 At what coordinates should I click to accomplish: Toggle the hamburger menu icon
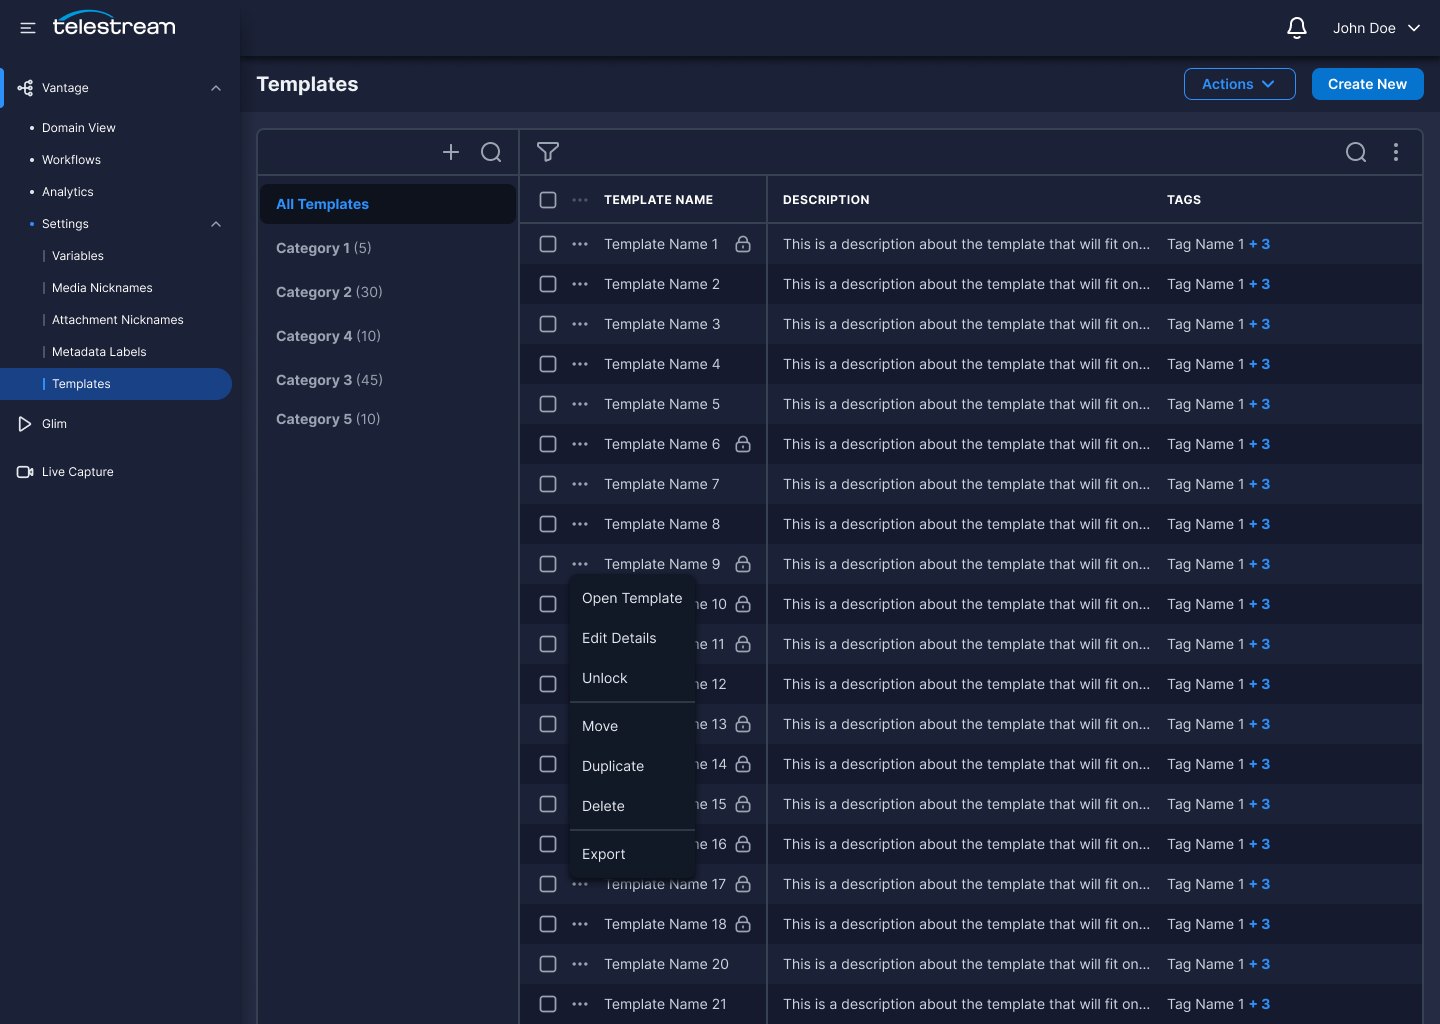(x=28, y=28)
